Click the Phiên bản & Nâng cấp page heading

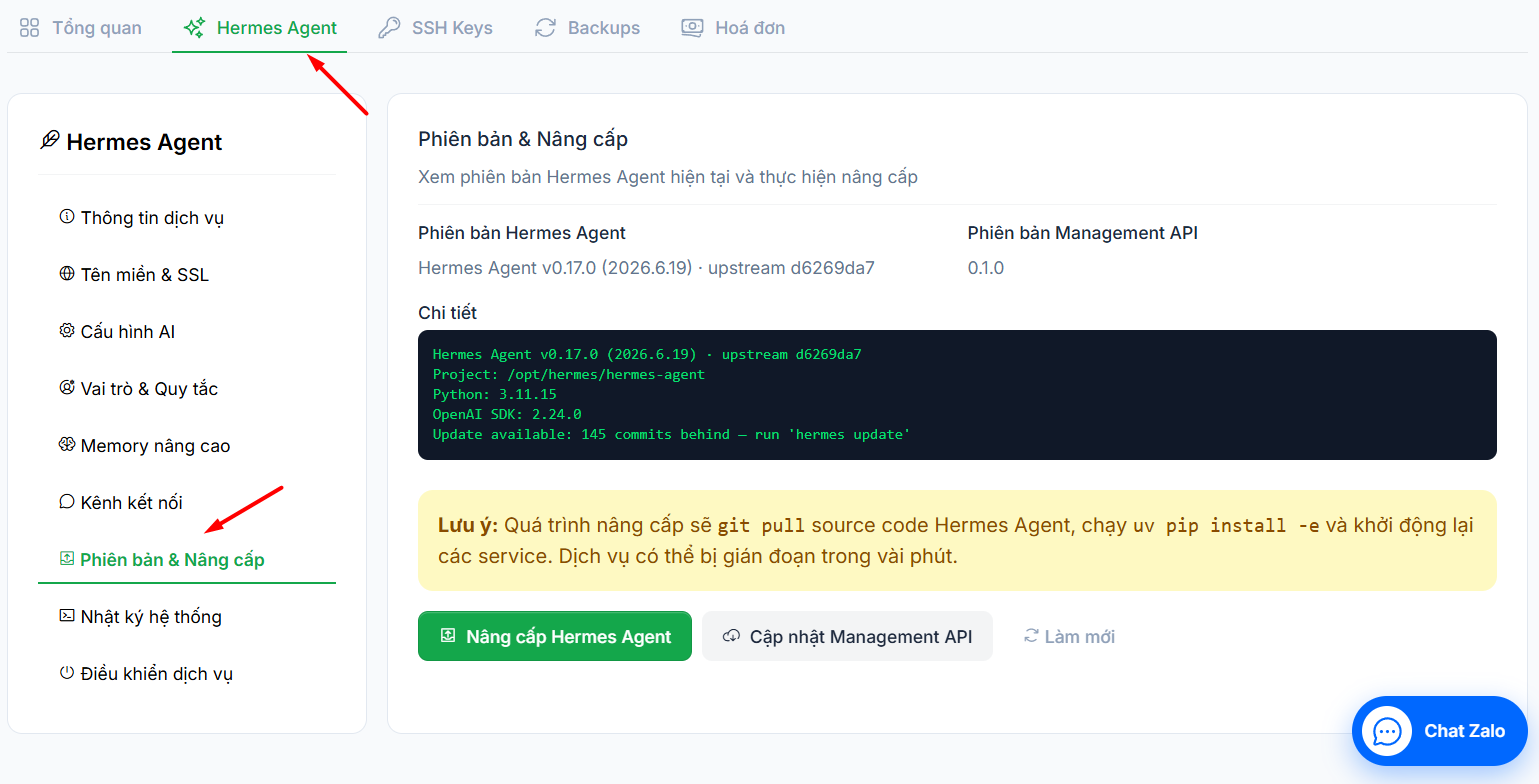523,138
